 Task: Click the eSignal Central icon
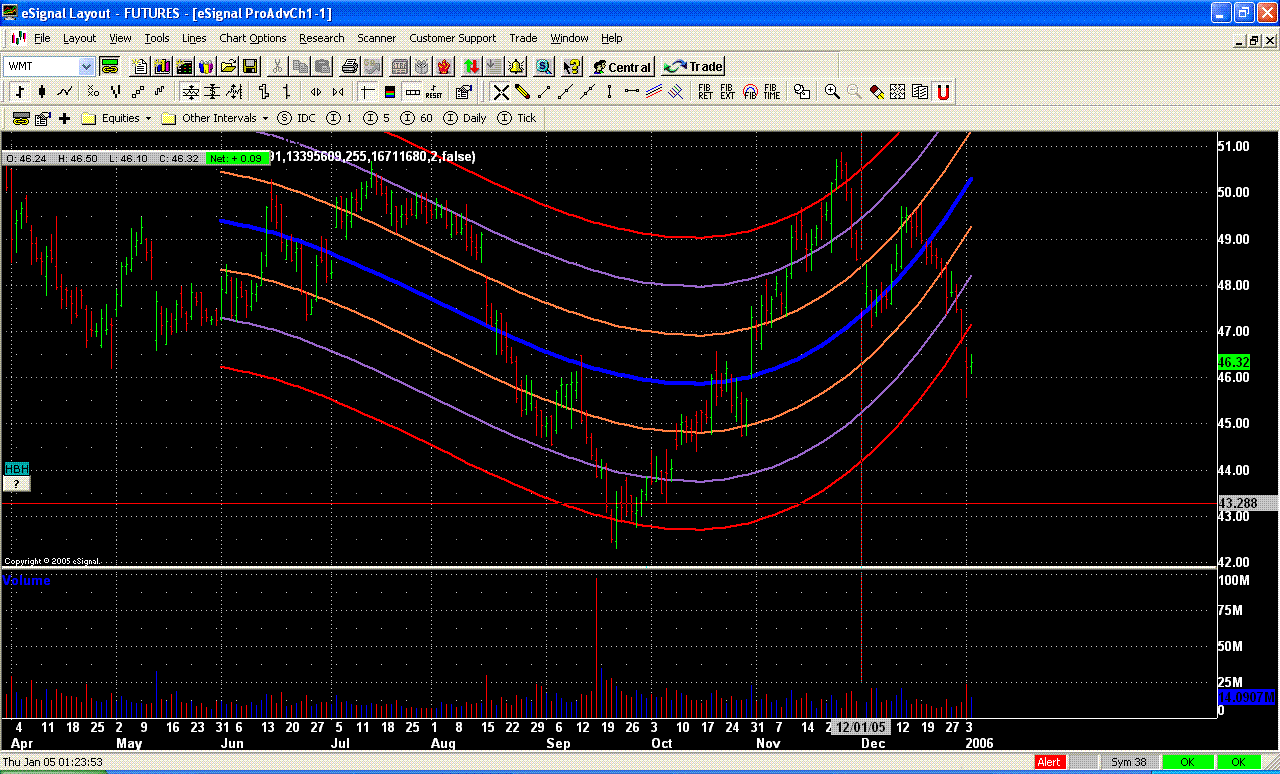point(621,66)
